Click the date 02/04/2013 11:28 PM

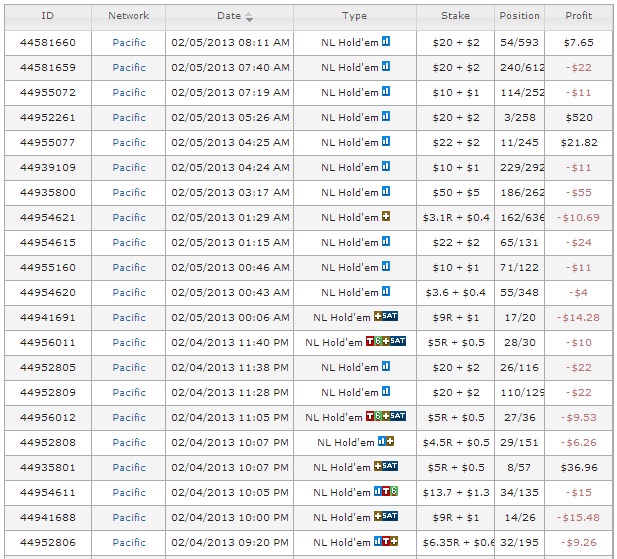tap(230, 392)
